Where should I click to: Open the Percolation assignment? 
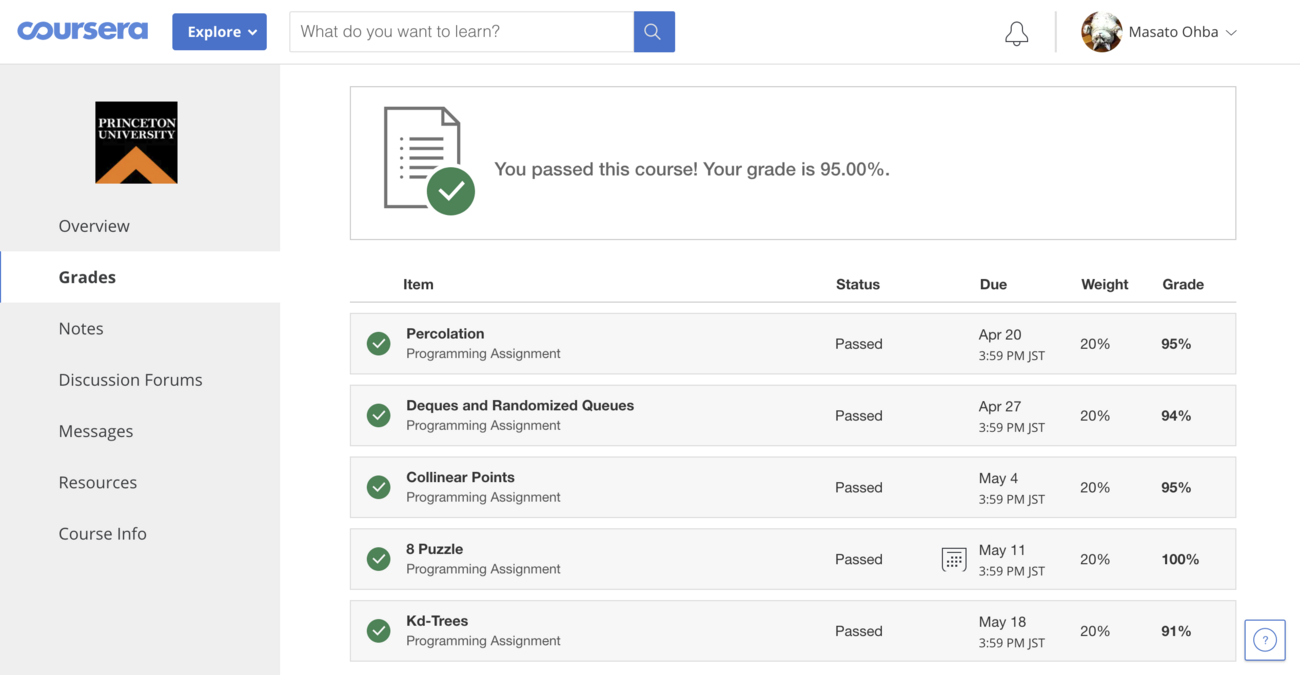tap(445, 334)
